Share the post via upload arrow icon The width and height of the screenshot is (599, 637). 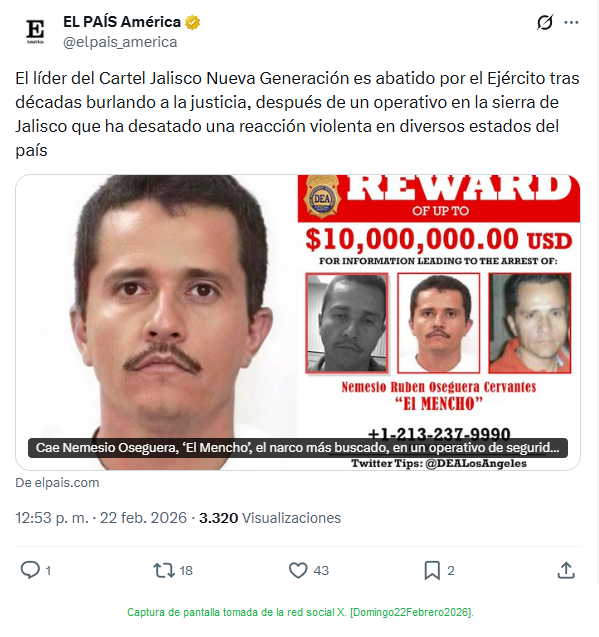(x=566, y=570)
